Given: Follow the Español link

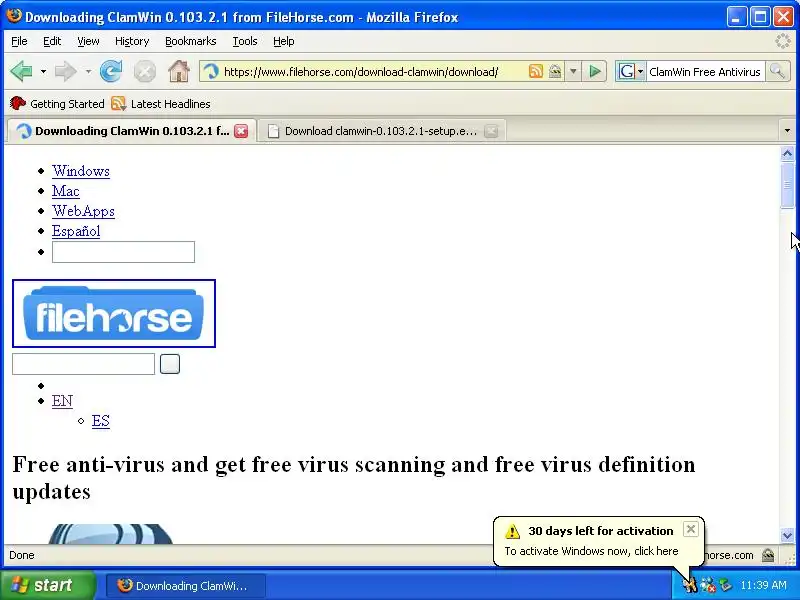Looking at the screenshot, I should pyautogui.click(x=76, y=231).
